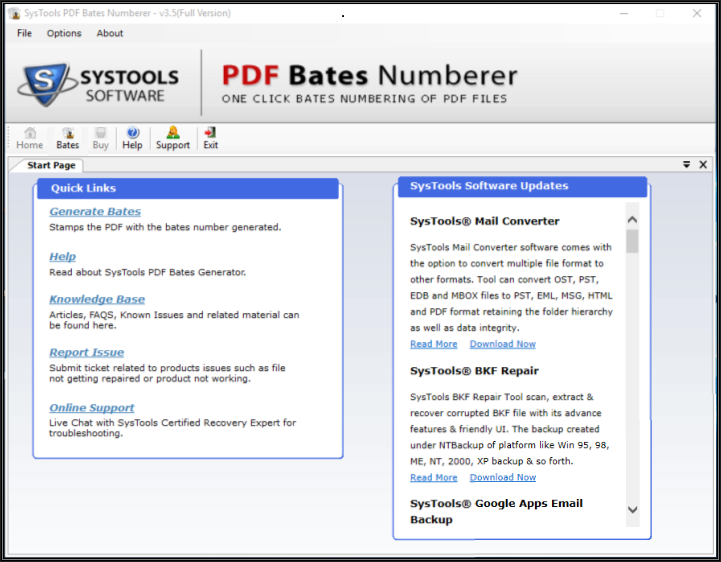Click the SysTools® BKF Repair heading
The width and height of the screenshot is (721, 562).
474,371
